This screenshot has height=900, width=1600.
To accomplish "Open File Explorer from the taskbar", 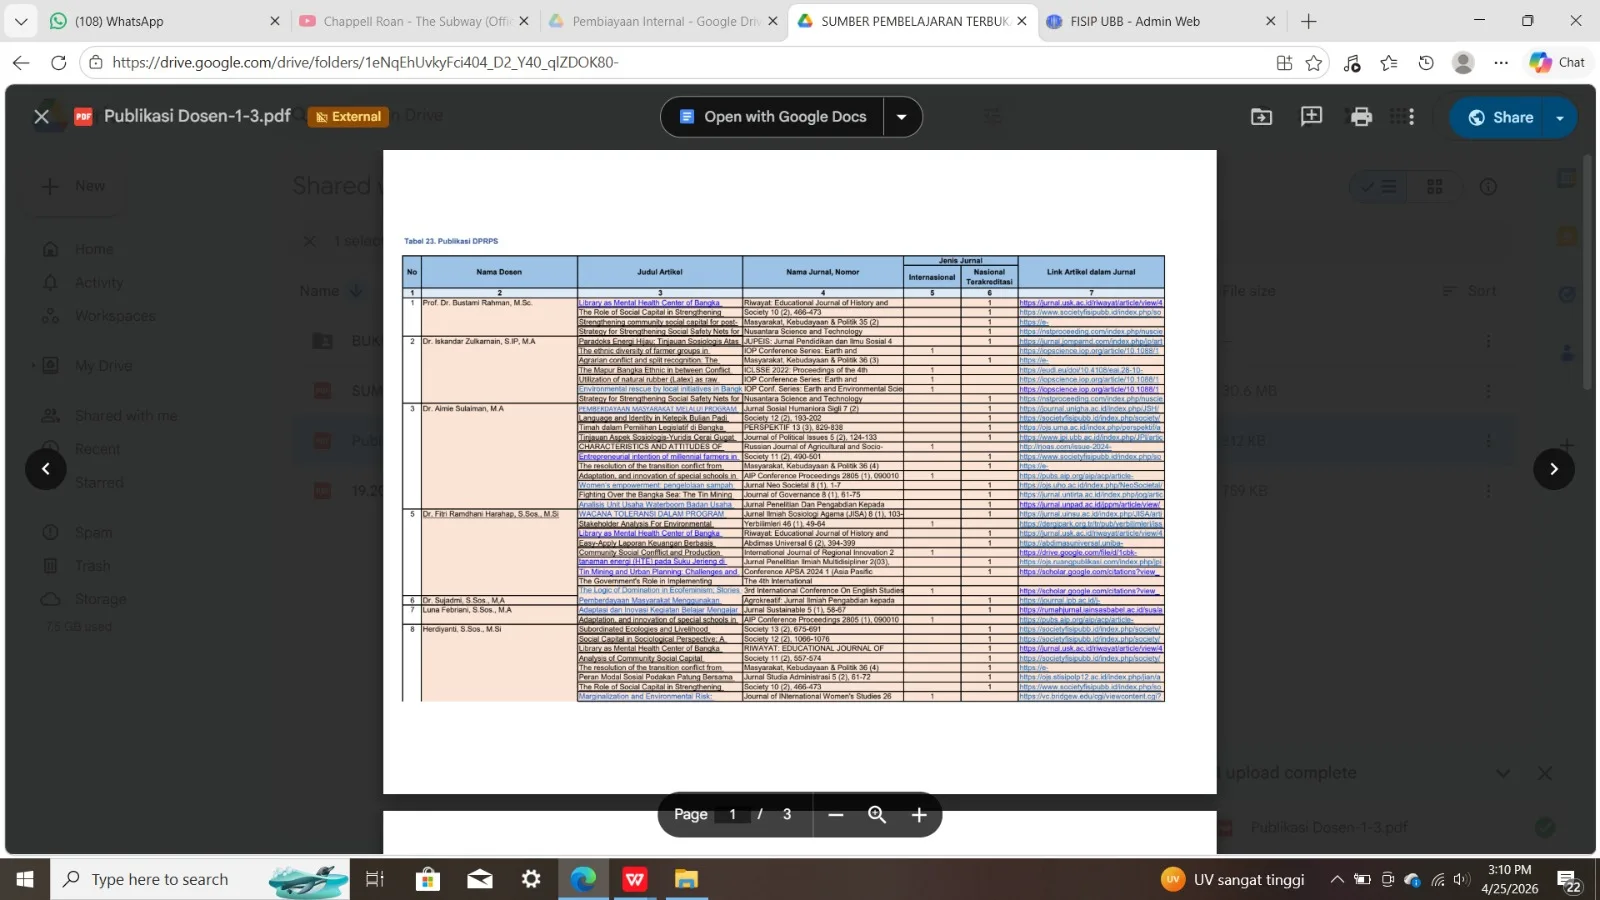I will point(686,879).
